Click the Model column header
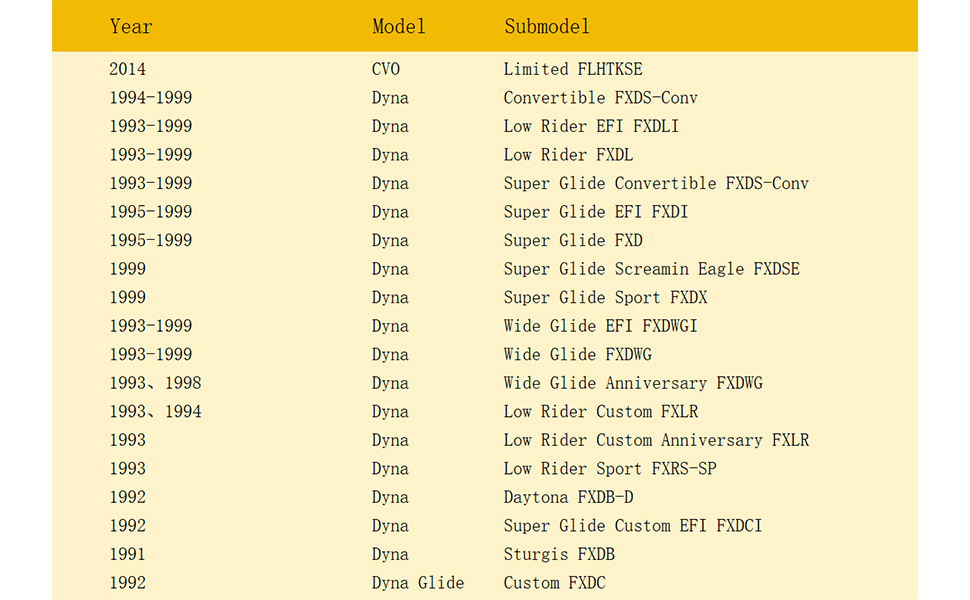This screenshot has width=970, height=600. pyautogui.click(x=398, y=27)
